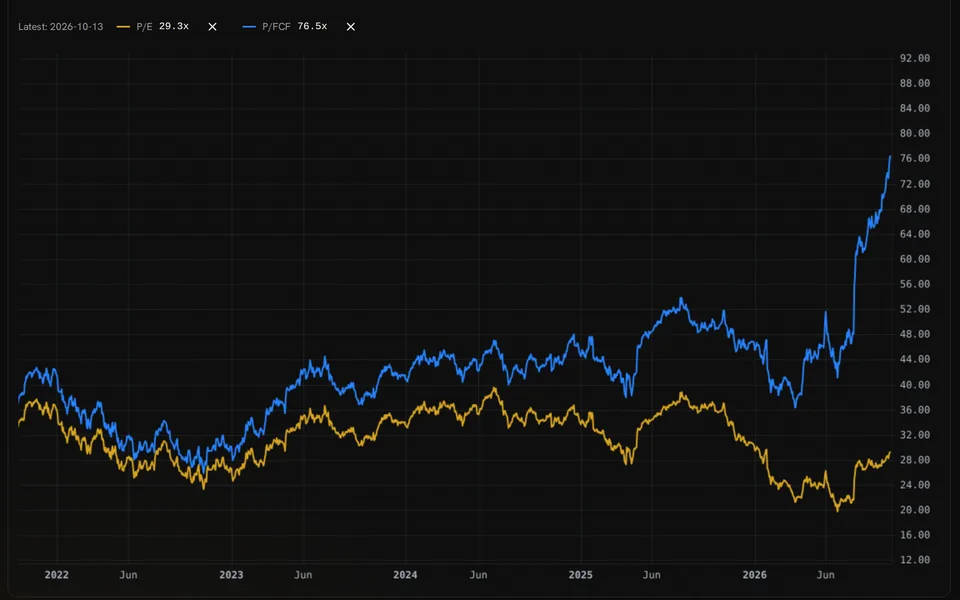Click the P/FCF value 76.5x
960x600 pixels.
pyautogui.click(x=312, y=26)
